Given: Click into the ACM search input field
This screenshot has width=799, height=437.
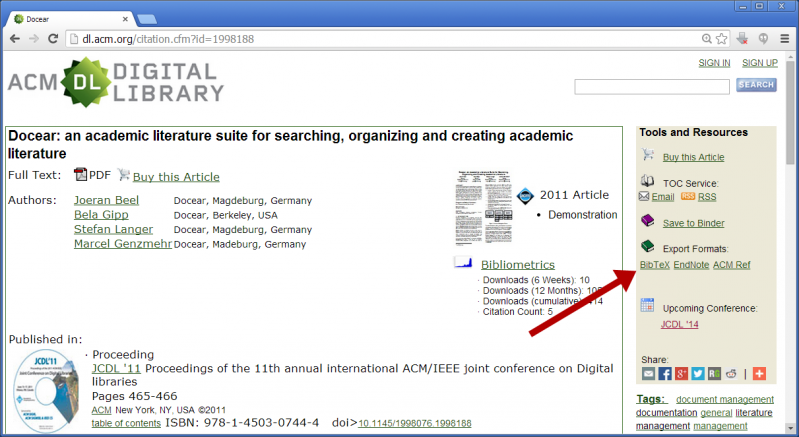Looking at the screenshot, I should coord(652,87).
